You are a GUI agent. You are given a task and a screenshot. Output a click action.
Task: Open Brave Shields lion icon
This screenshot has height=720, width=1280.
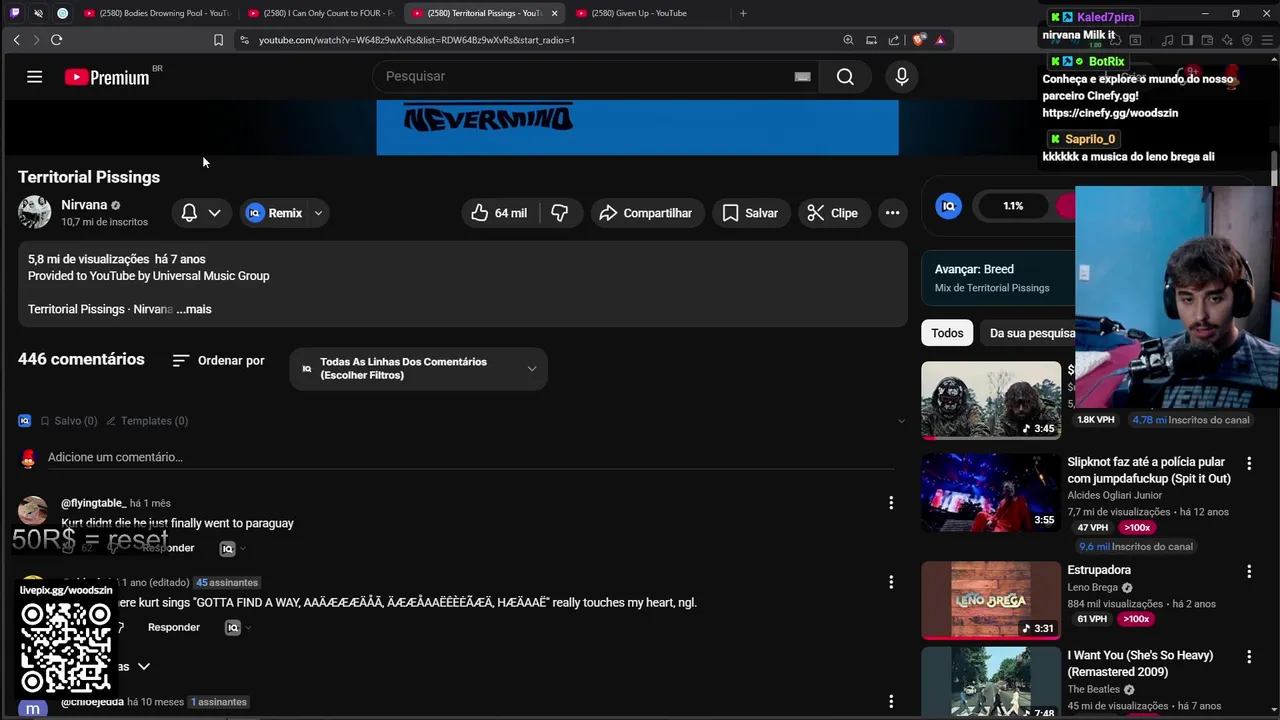pyautogui.click(x=919, y=40)
